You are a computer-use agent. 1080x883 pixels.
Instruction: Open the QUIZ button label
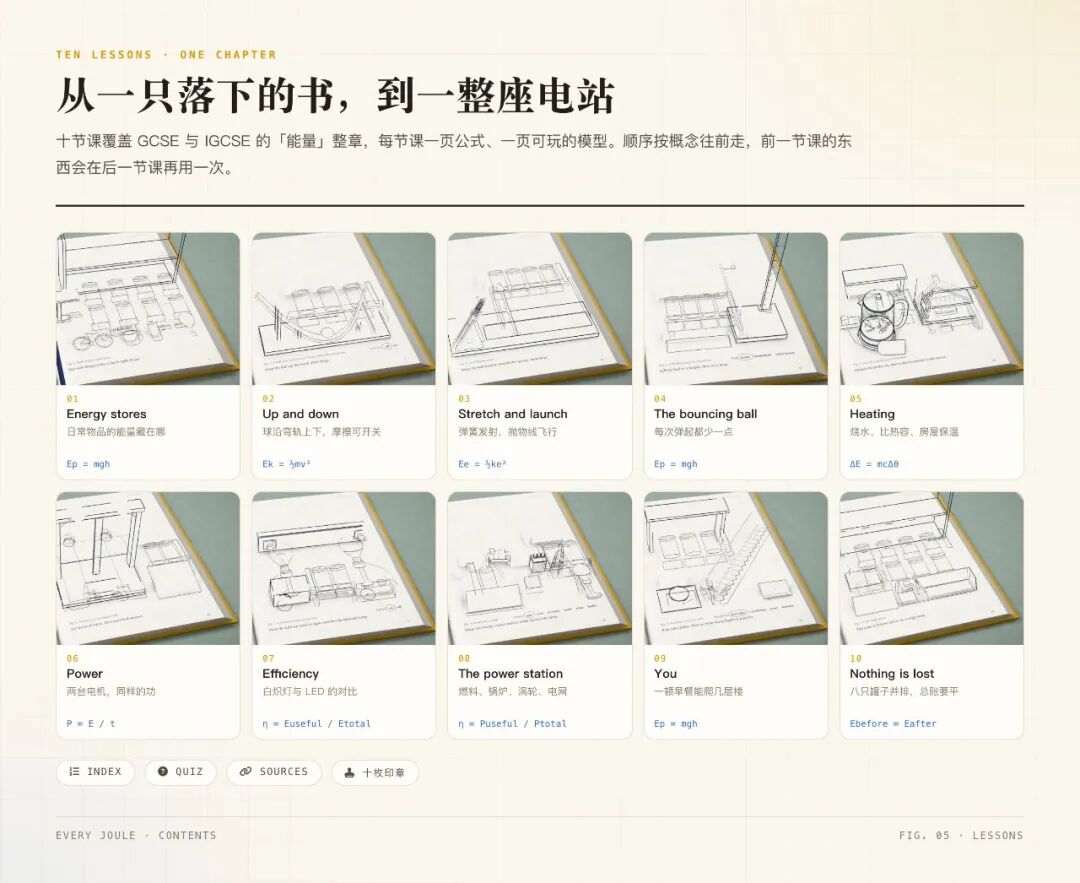189,771
